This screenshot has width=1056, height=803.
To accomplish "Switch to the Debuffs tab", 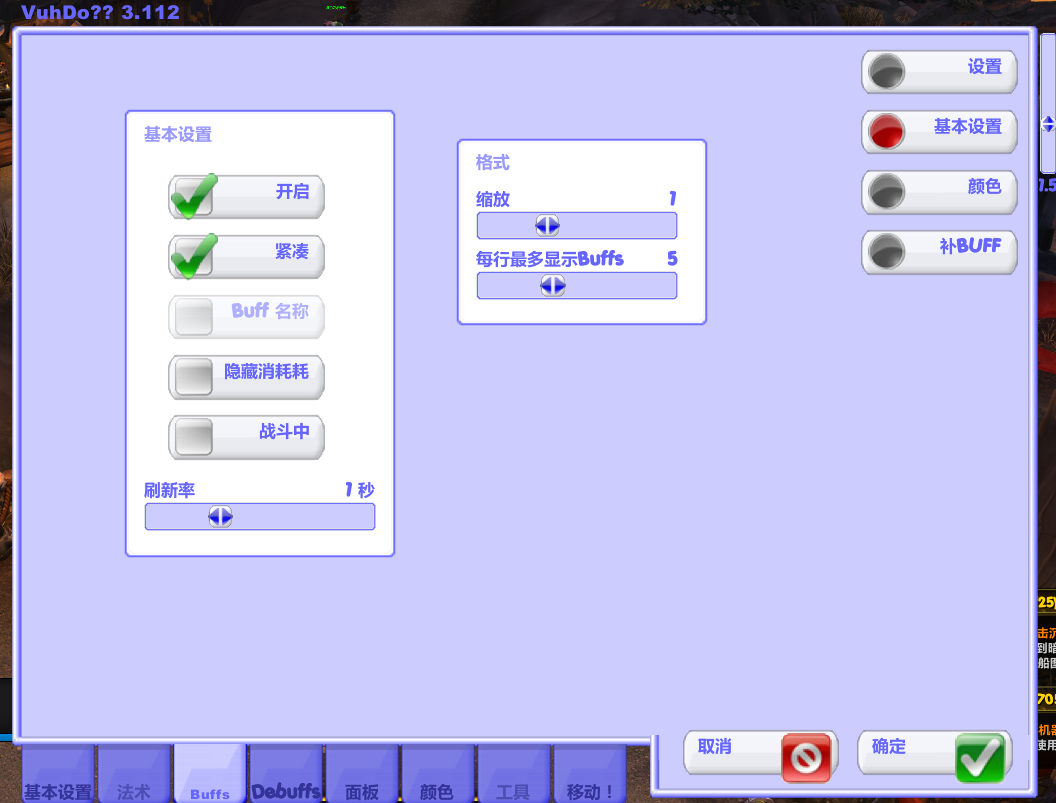I will tap(287, 789).
